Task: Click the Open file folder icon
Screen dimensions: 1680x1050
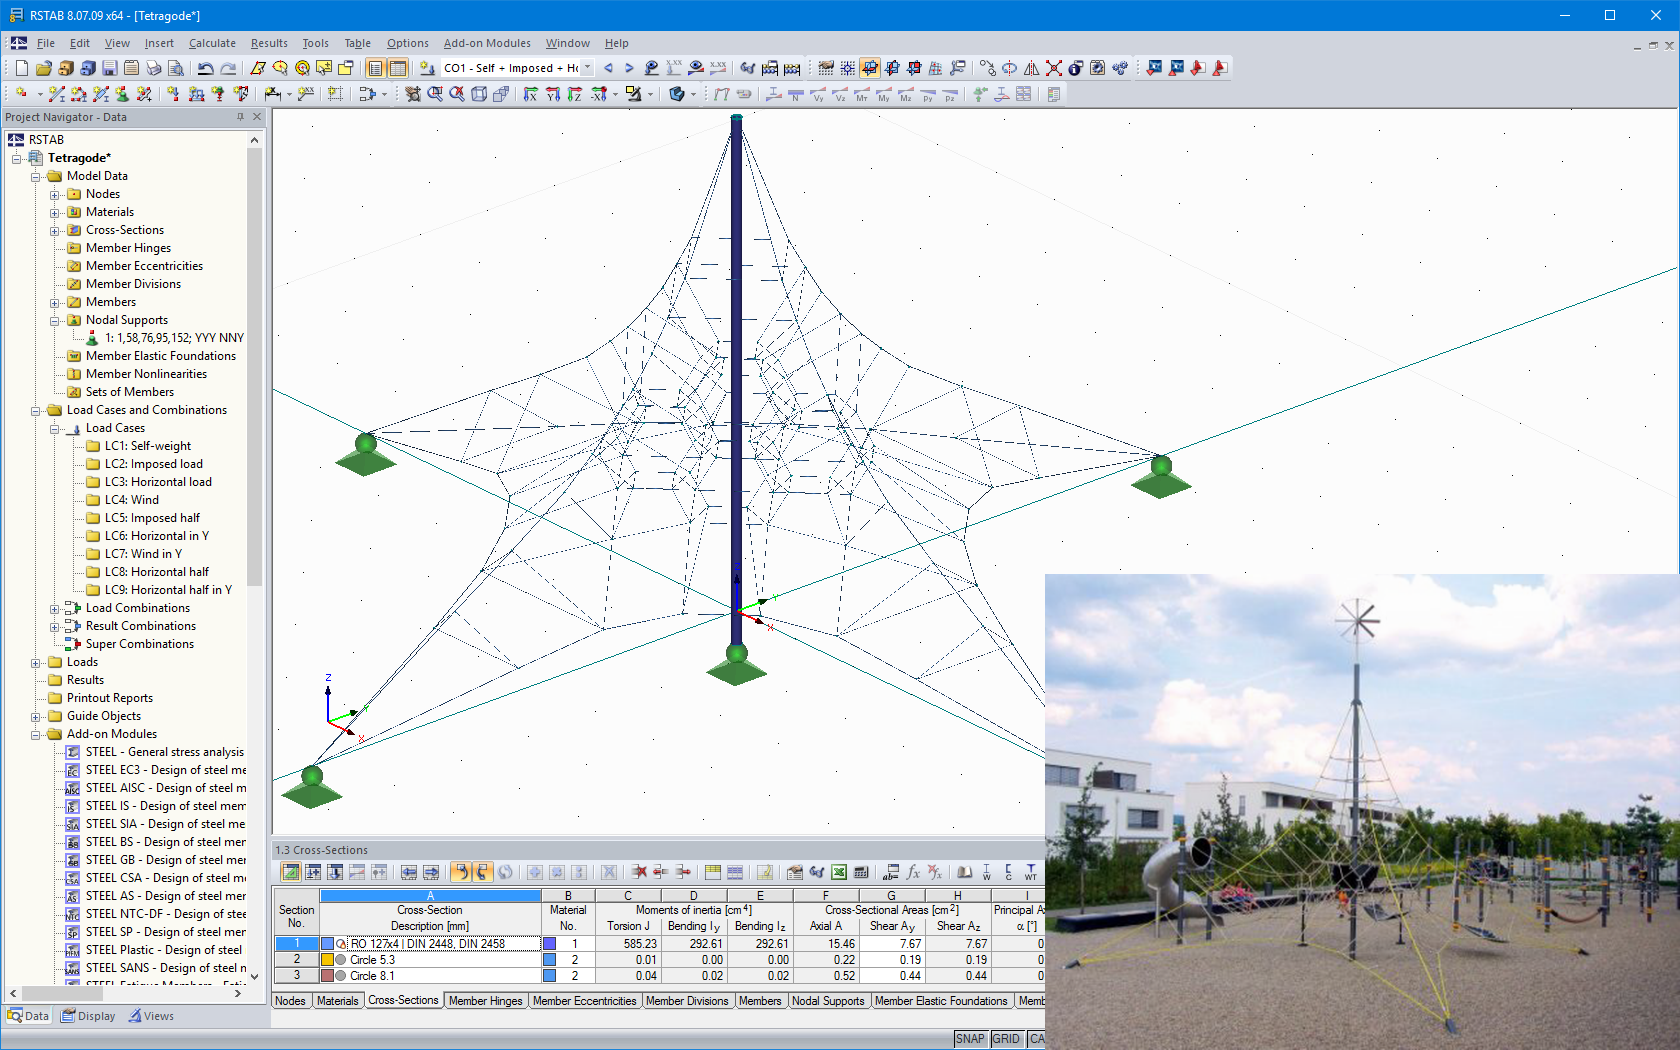Action: click(x=43, y=68)
